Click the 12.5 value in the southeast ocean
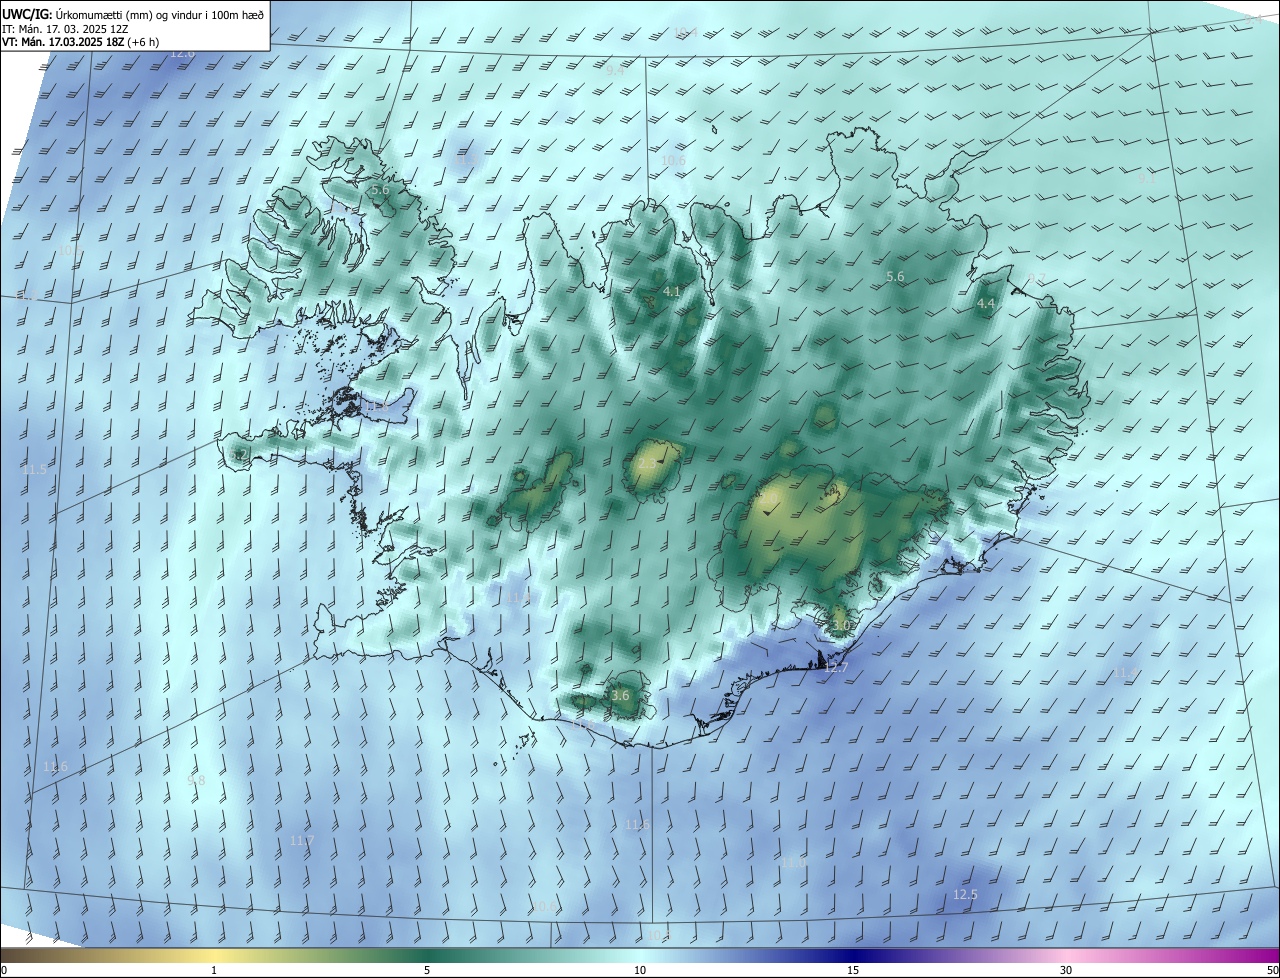1280x978 pixels. tap(965, 894)
